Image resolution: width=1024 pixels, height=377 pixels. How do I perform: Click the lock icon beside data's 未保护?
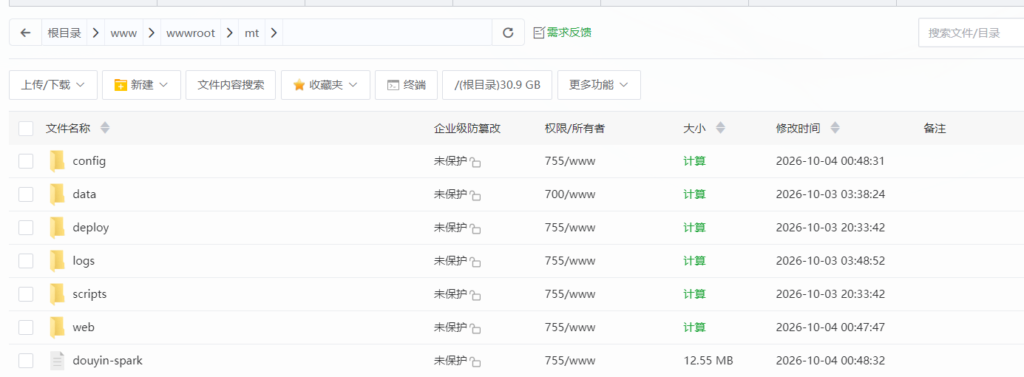coord(476,195)
